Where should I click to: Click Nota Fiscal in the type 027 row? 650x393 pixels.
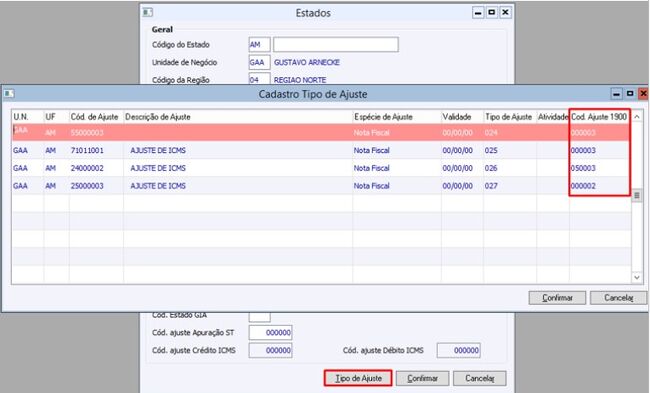click(x=371, y=186)
